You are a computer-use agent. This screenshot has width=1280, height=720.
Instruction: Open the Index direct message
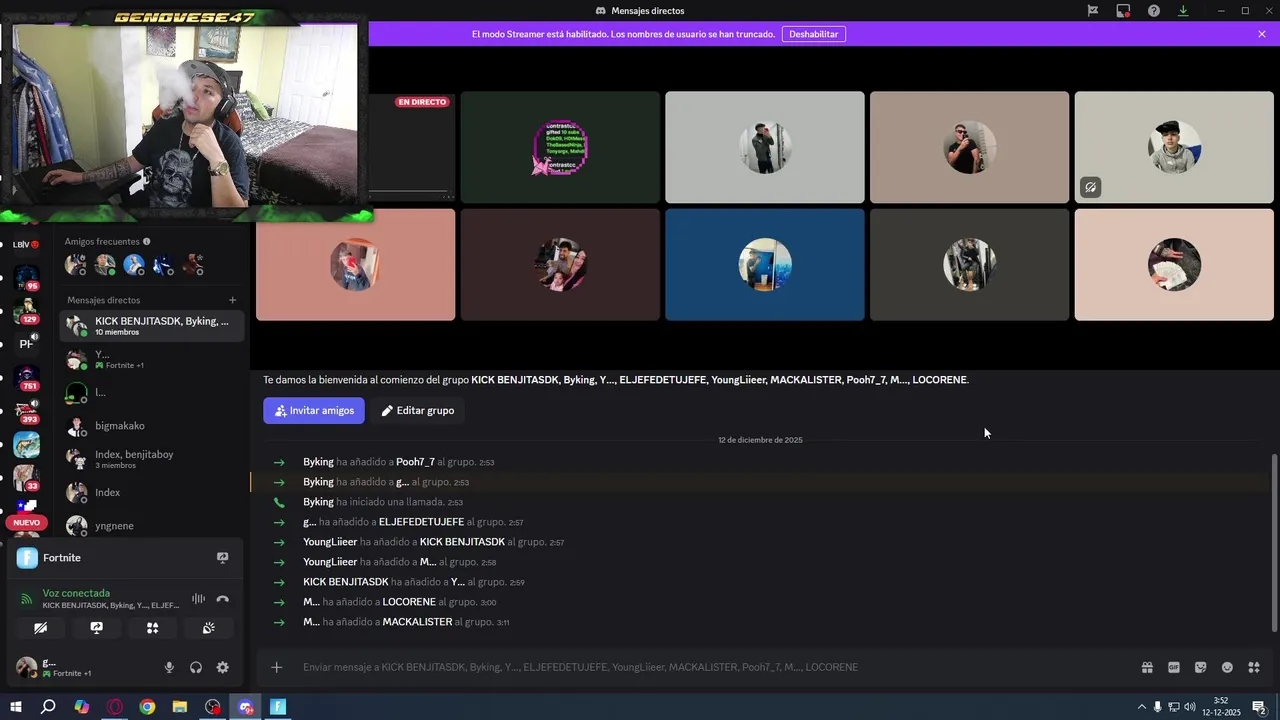152,492
